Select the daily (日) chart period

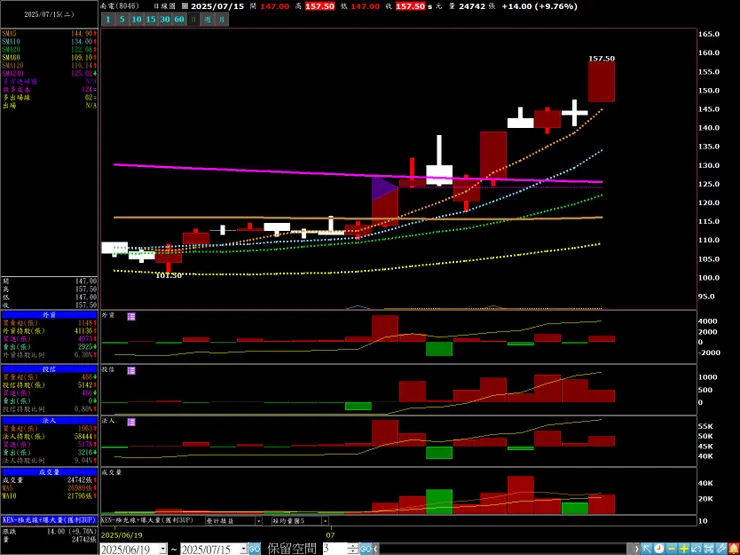(x=193, y=19)
